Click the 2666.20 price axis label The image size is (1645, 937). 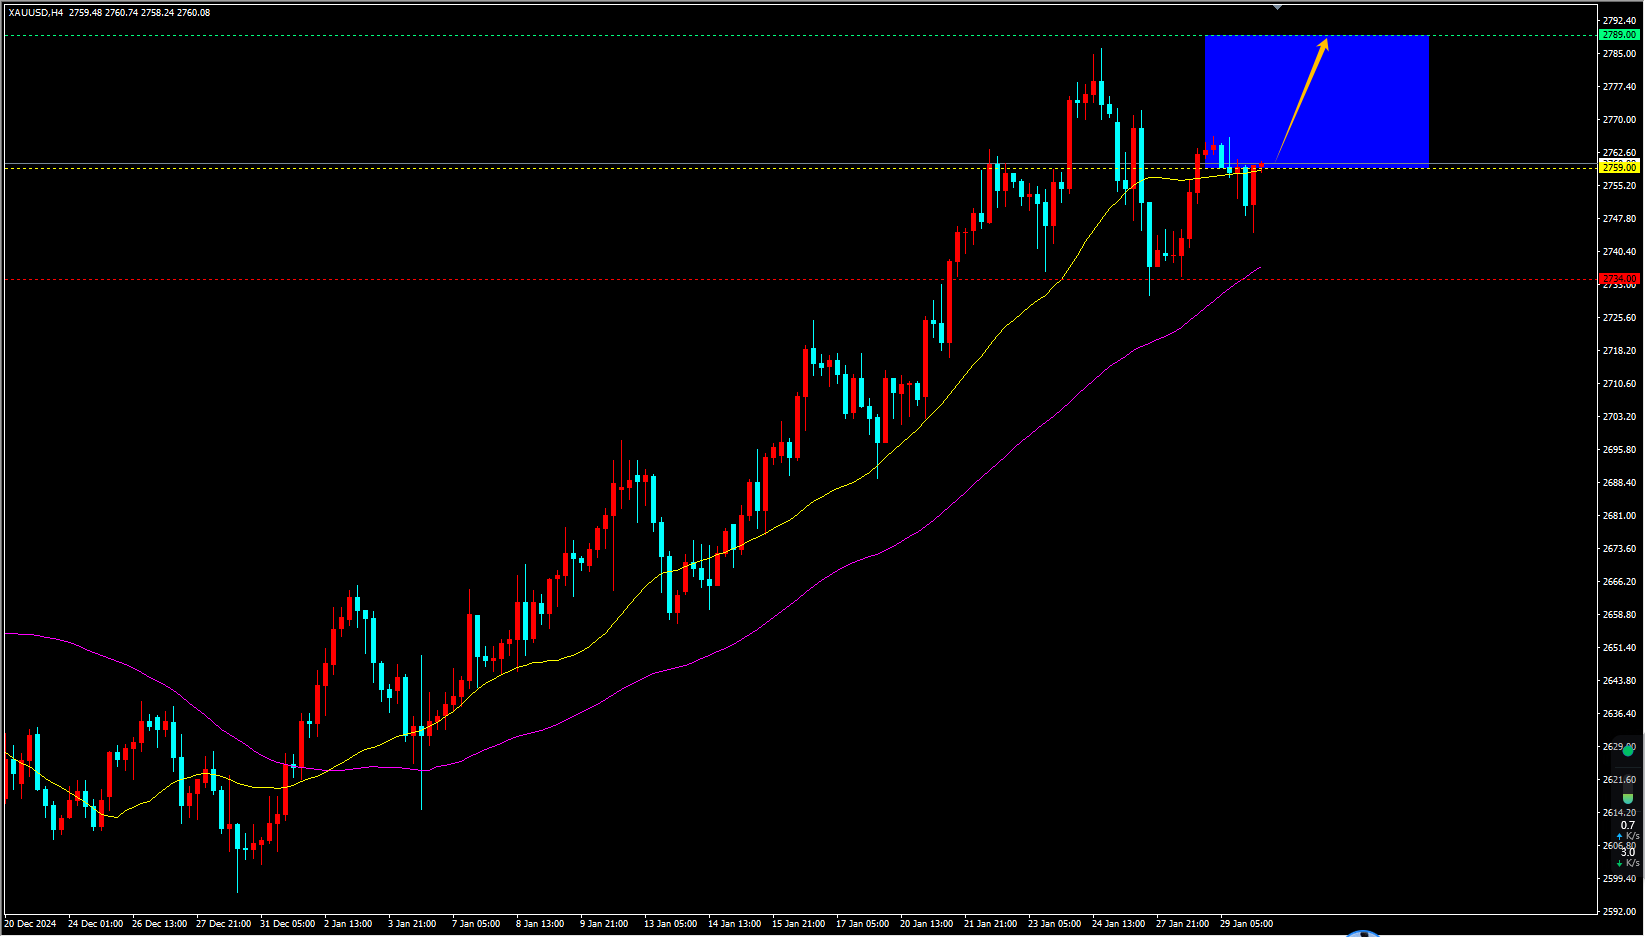coord(1619,581)
